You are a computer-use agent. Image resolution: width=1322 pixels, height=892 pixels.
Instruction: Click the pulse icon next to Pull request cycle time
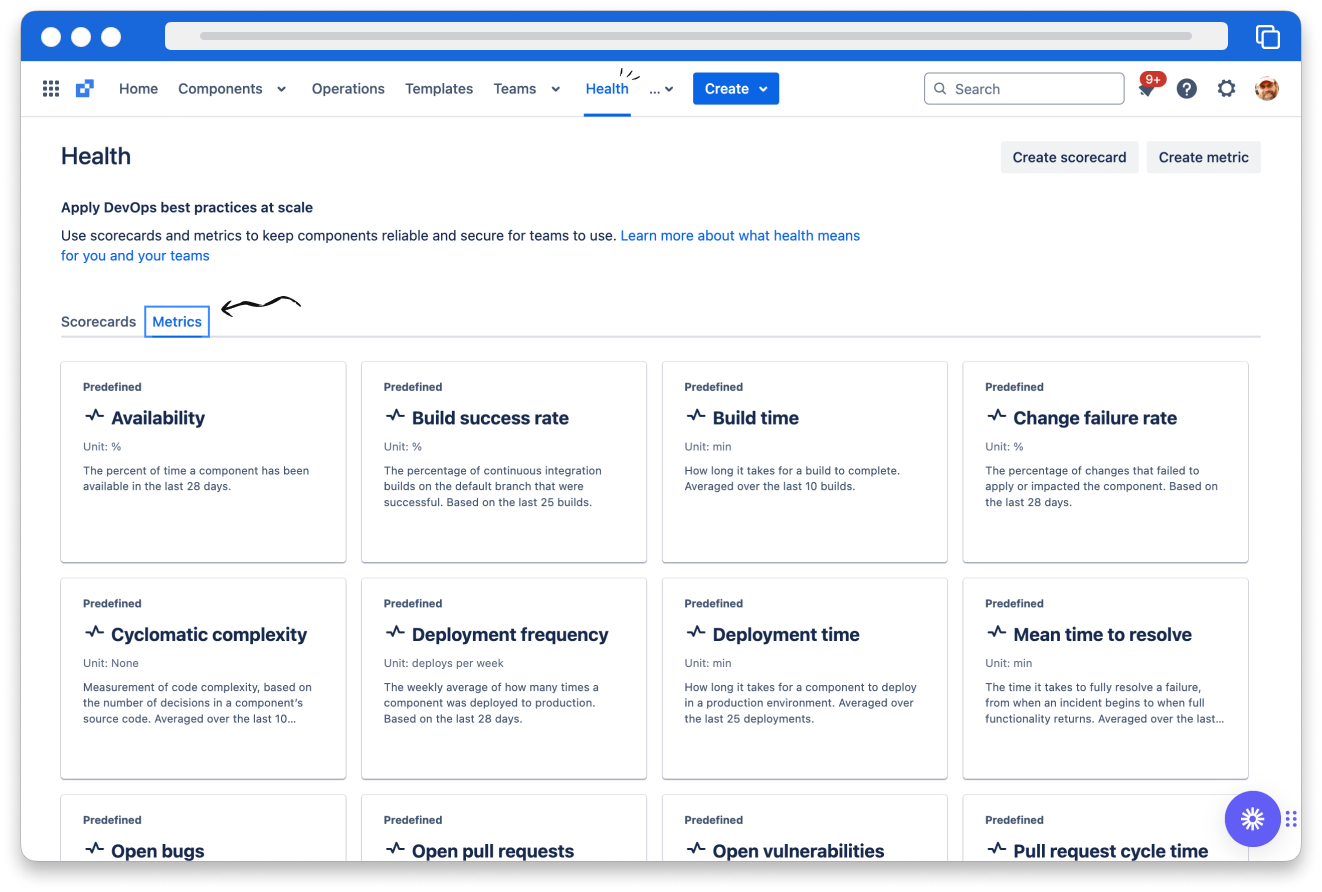(x=996, y=849)
